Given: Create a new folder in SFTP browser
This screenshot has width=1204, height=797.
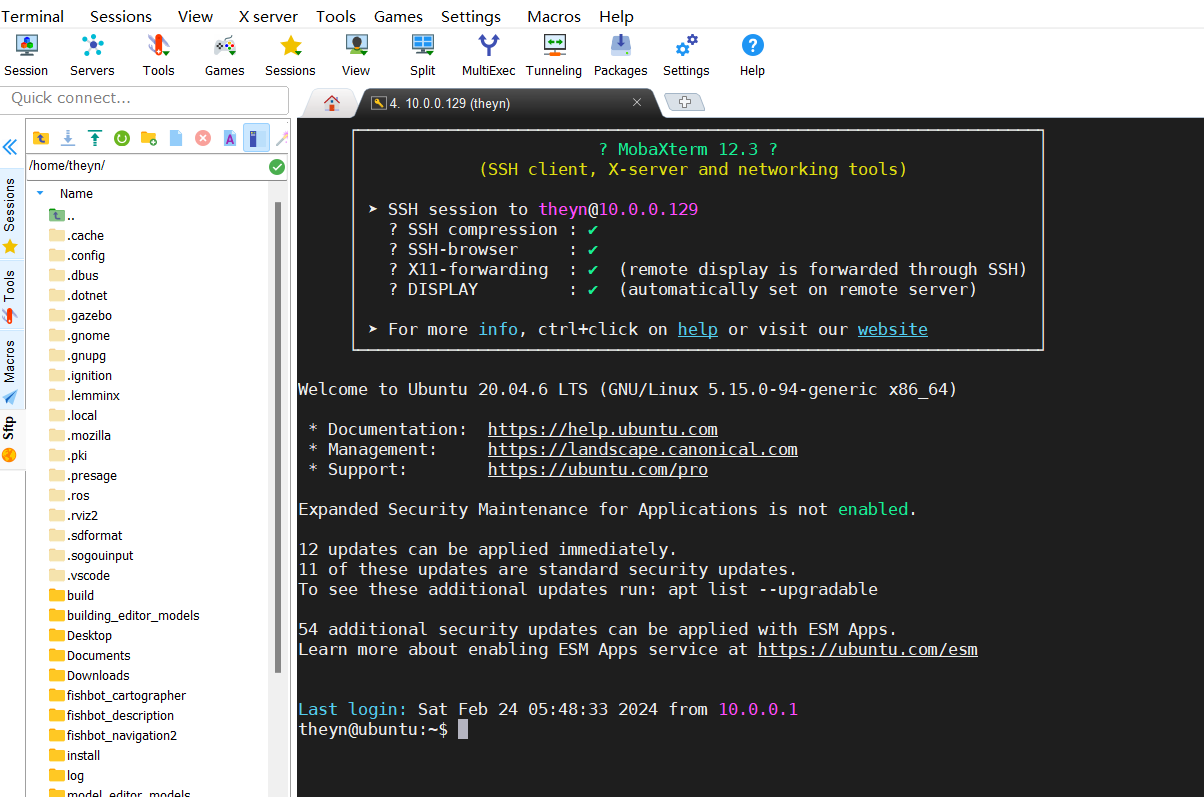Looking at the screenshot, I should tap(149, 138).
